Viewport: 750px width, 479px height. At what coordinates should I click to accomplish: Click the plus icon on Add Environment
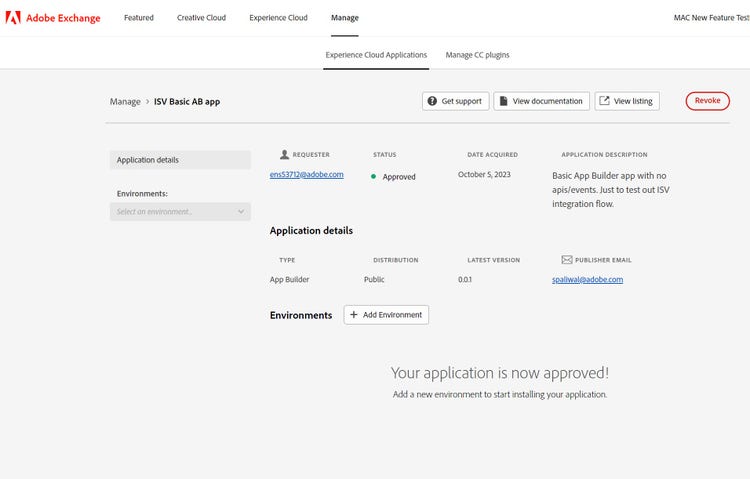tap(354, 314)
